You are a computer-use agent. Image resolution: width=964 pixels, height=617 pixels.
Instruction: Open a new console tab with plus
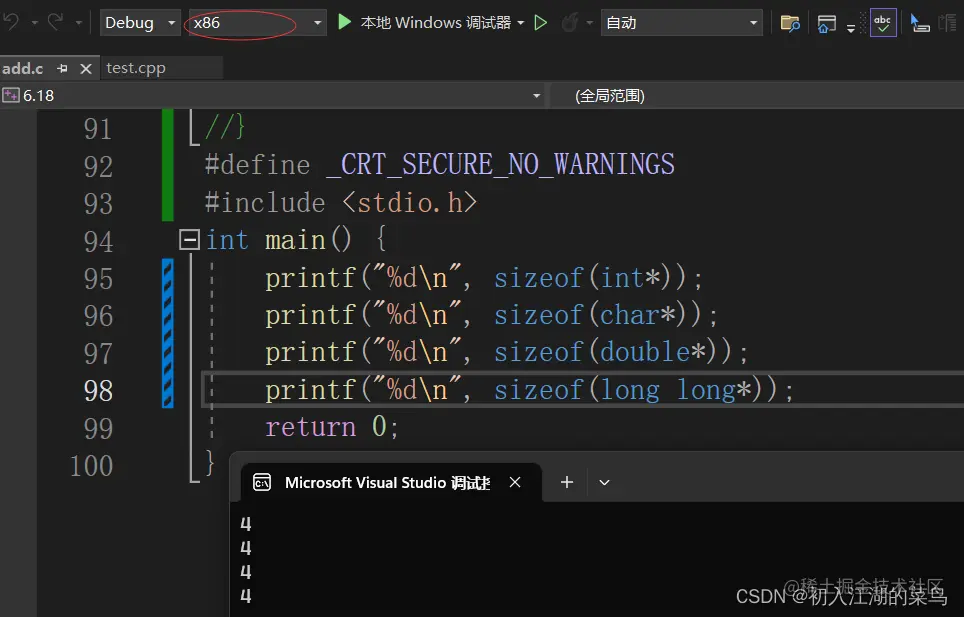[567, 483]
